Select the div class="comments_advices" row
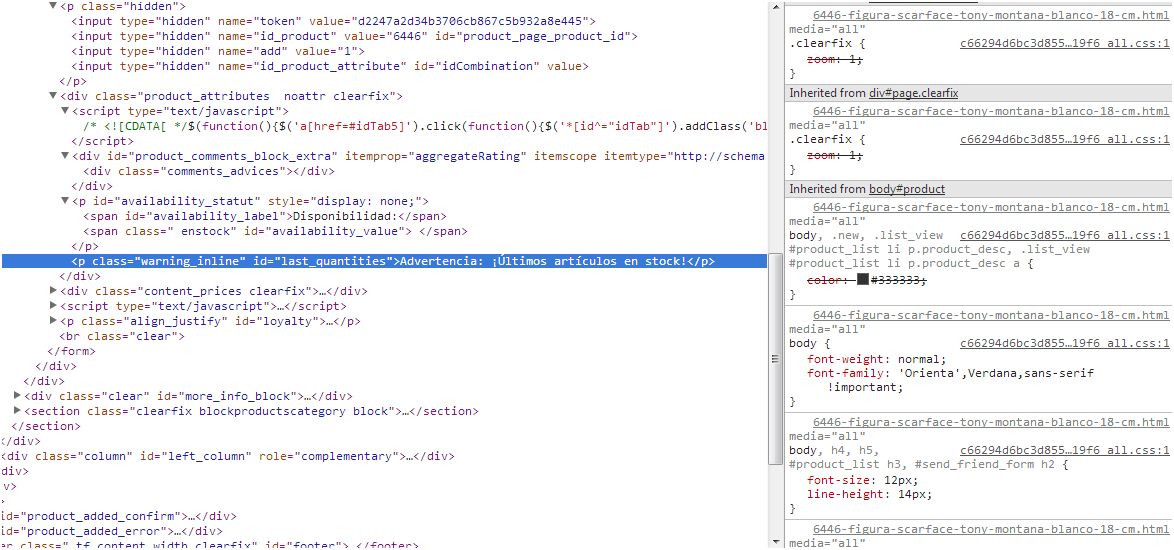The width and height of the screenshot is (1174, 550). (x=208, y=171)
